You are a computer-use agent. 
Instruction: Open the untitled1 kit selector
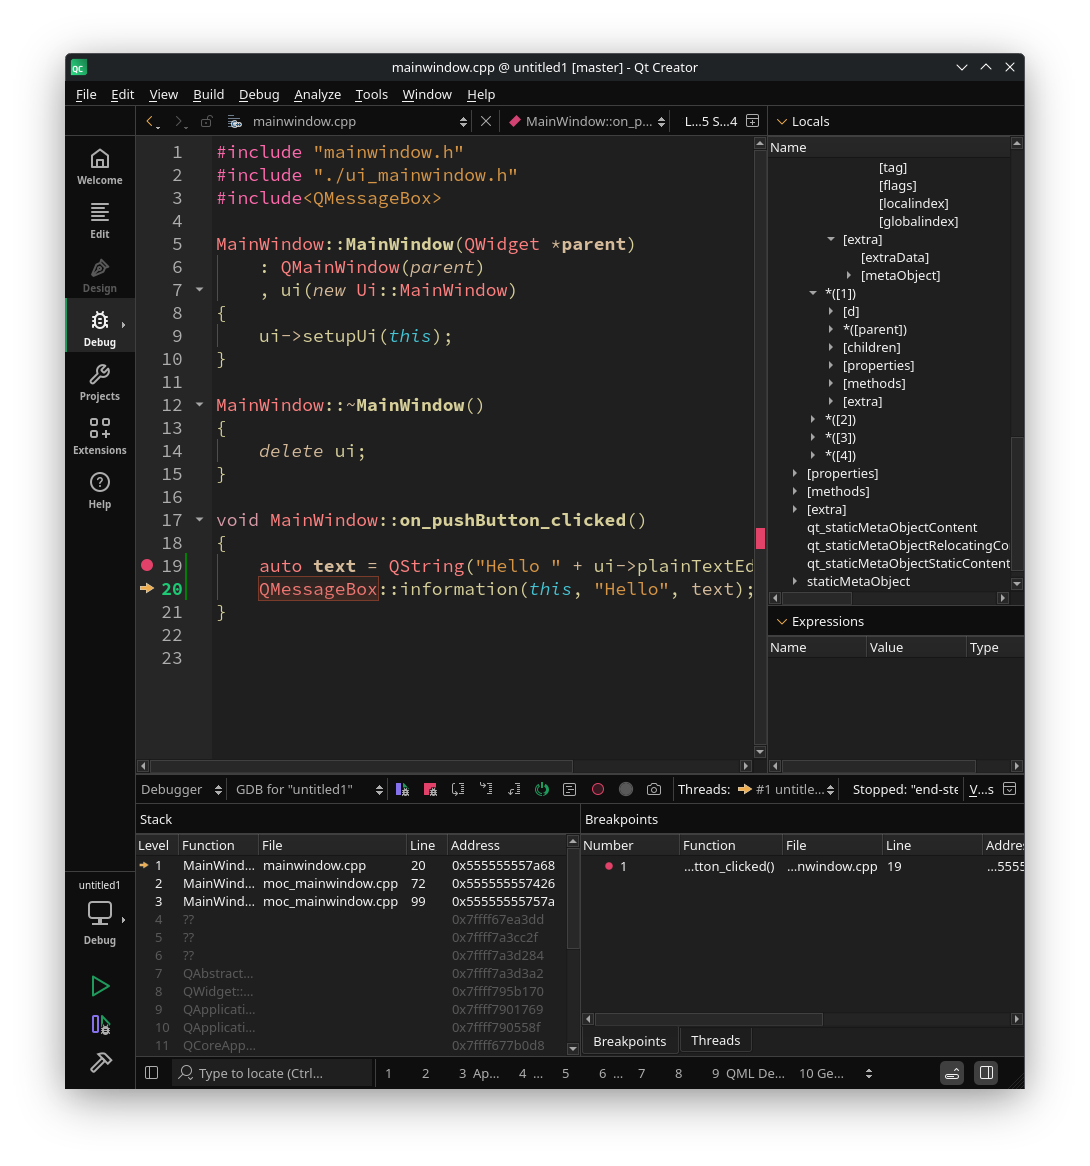tap(100, 912)
